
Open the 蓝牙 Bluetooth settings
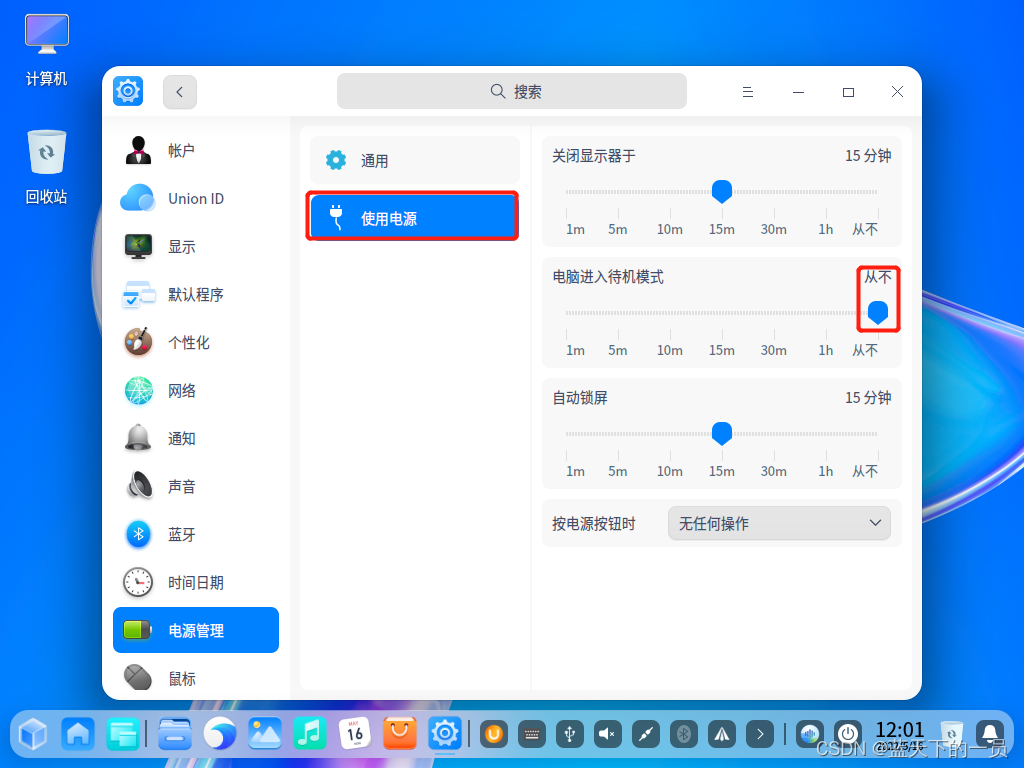pos(195,535)
